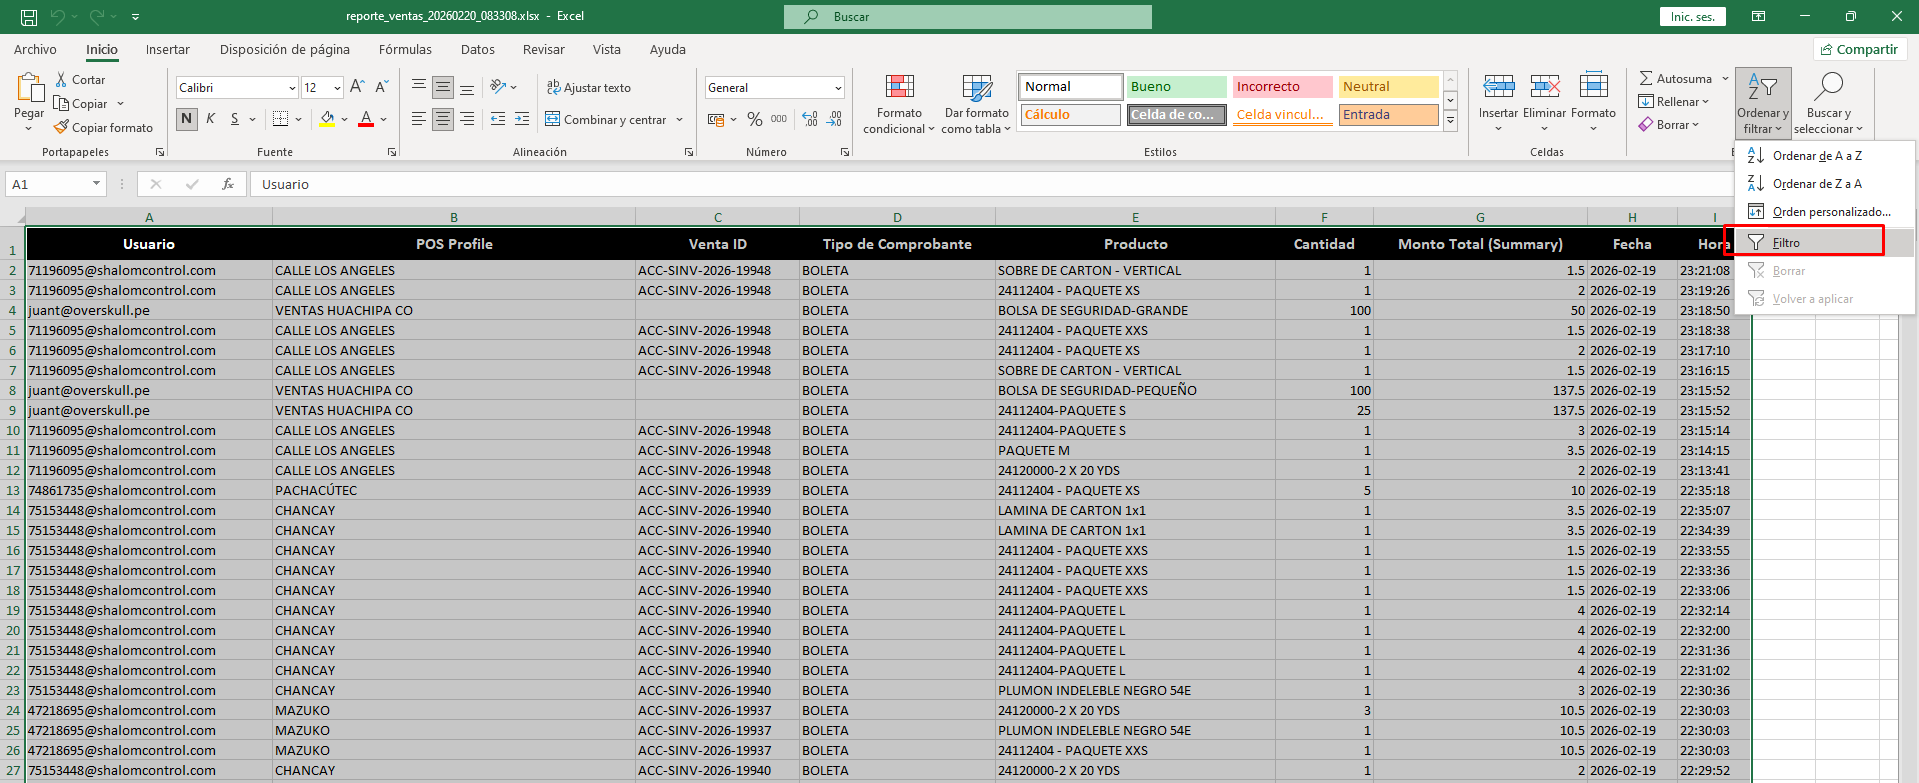Viewport: 1919px width, 783px height.
Task: Click 'Dar formato como tabla' icon
Action: [976, 88]
